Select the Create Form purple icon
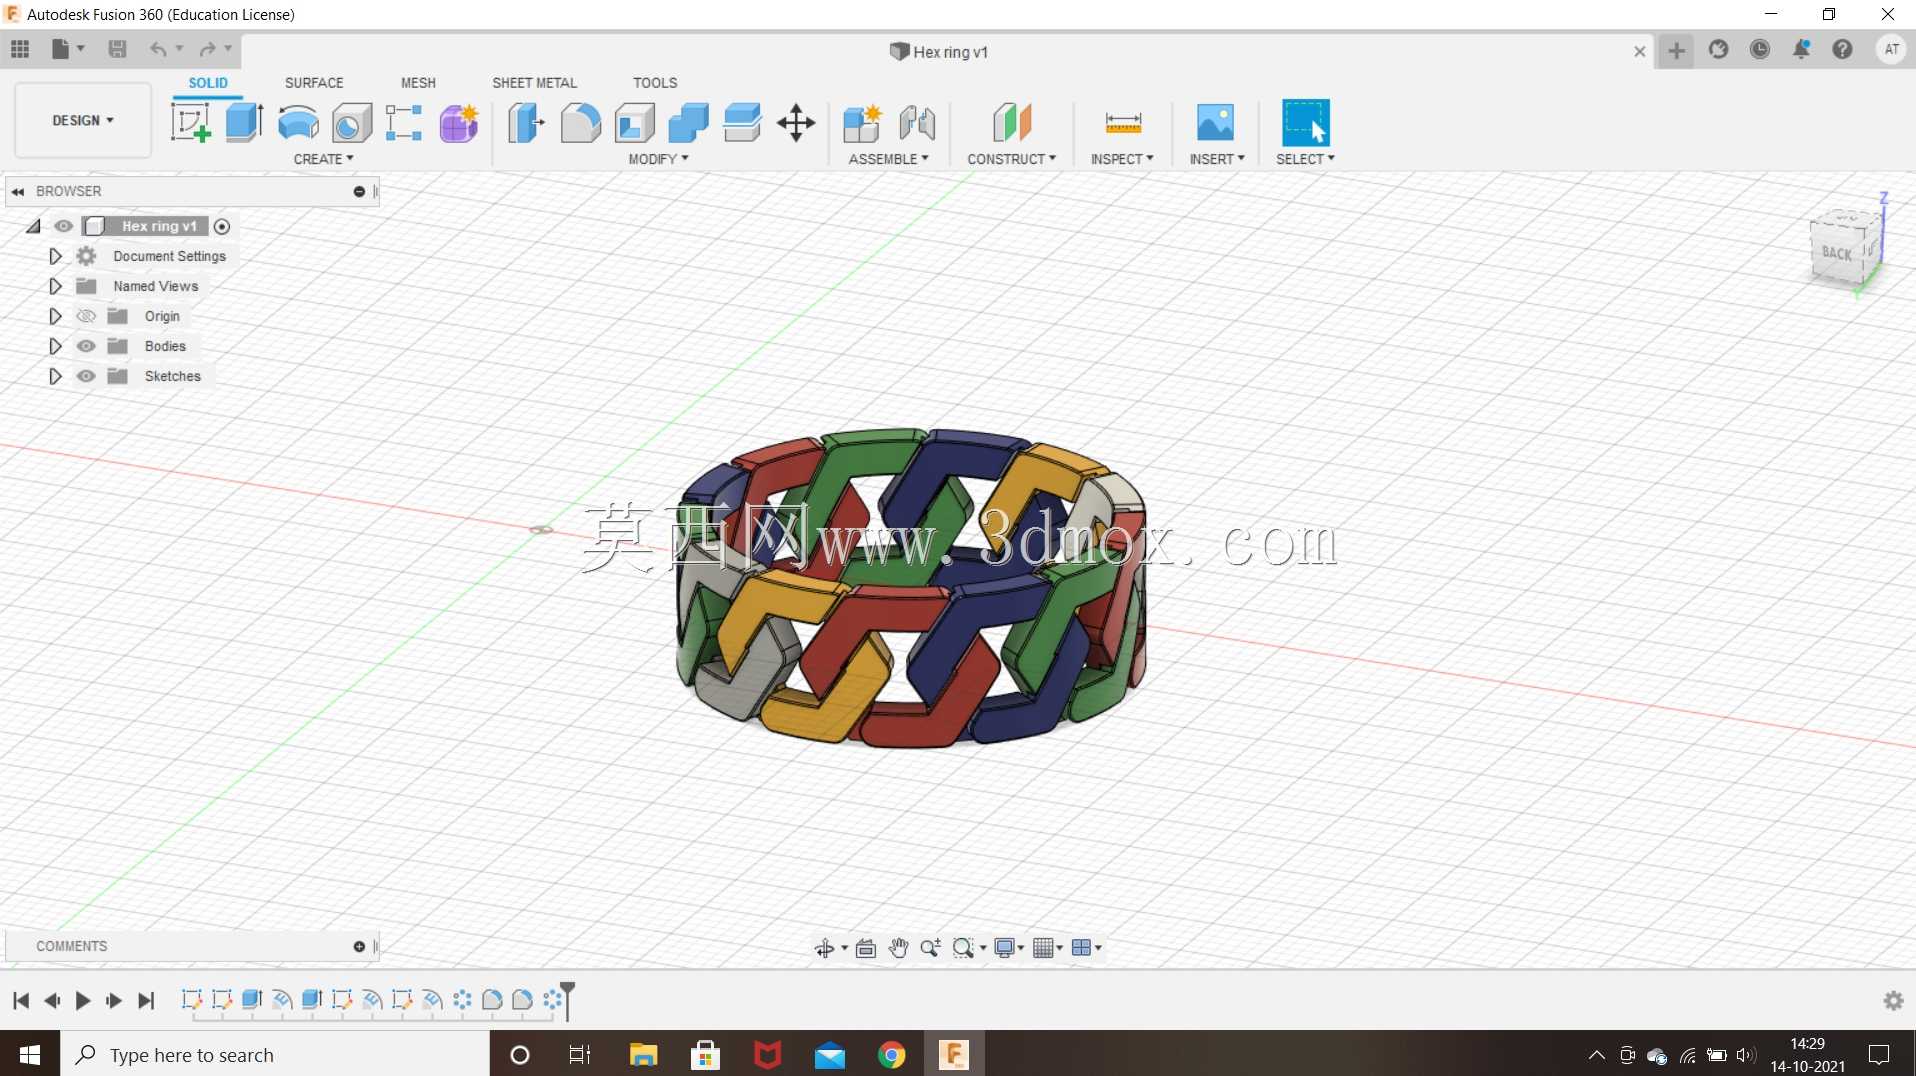1916x1076 pixels. coord(459,123)
